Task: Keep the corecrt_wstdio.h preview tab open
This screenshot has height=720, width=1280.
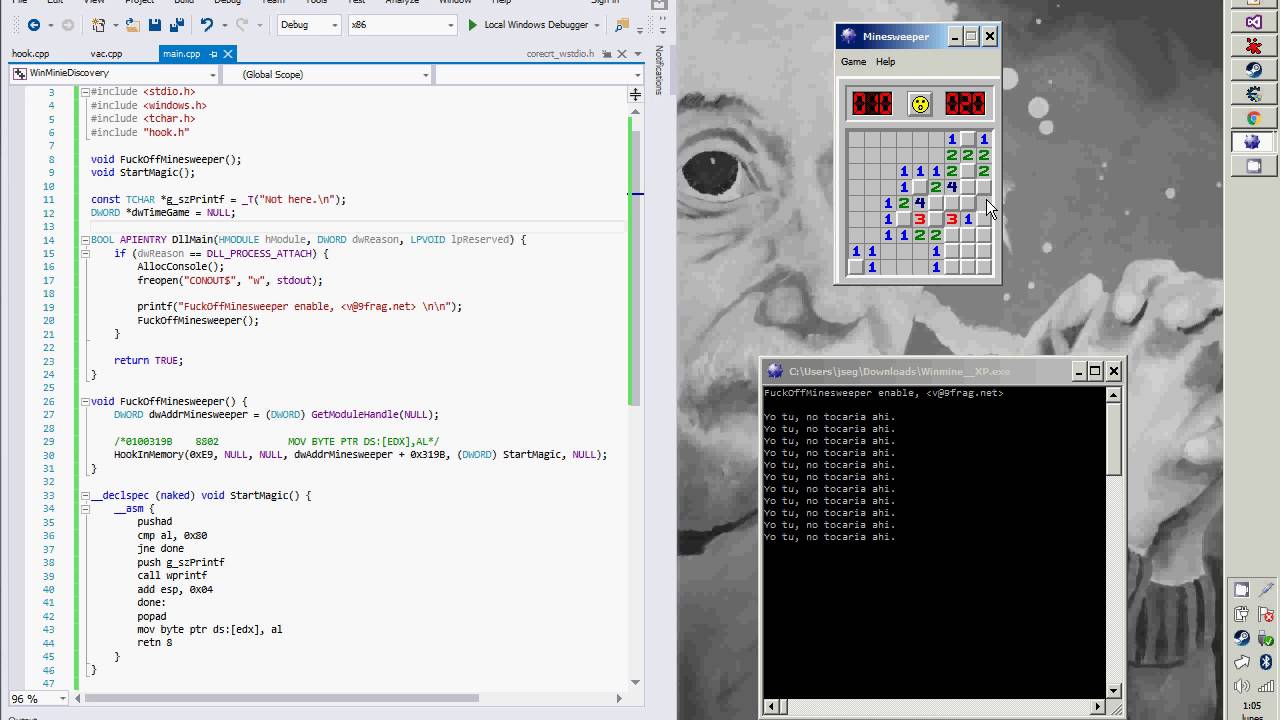Action: 609,54
